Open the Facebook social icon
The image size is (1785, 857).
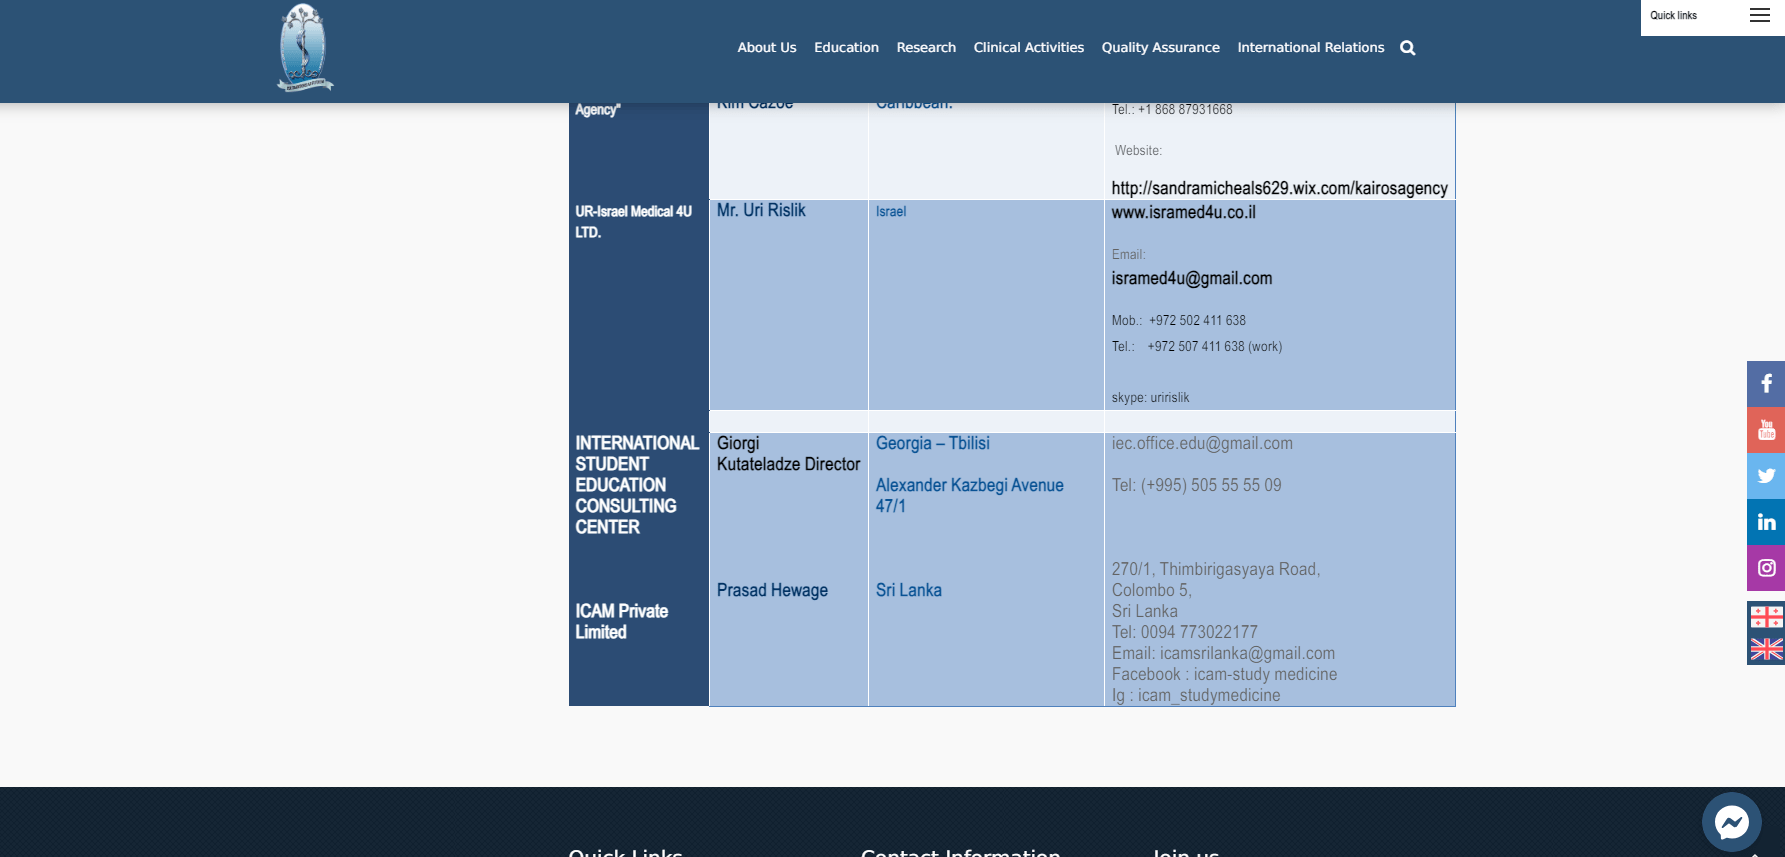tap(1766, 384)
